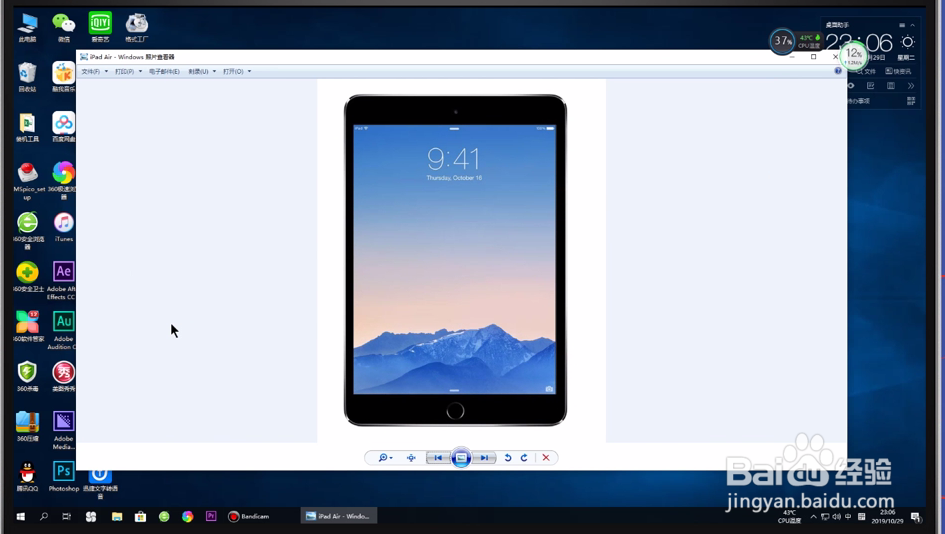The image size is (945, 534).
Task: Click the blue help question mark icon
Action: (x=838, y=71)
